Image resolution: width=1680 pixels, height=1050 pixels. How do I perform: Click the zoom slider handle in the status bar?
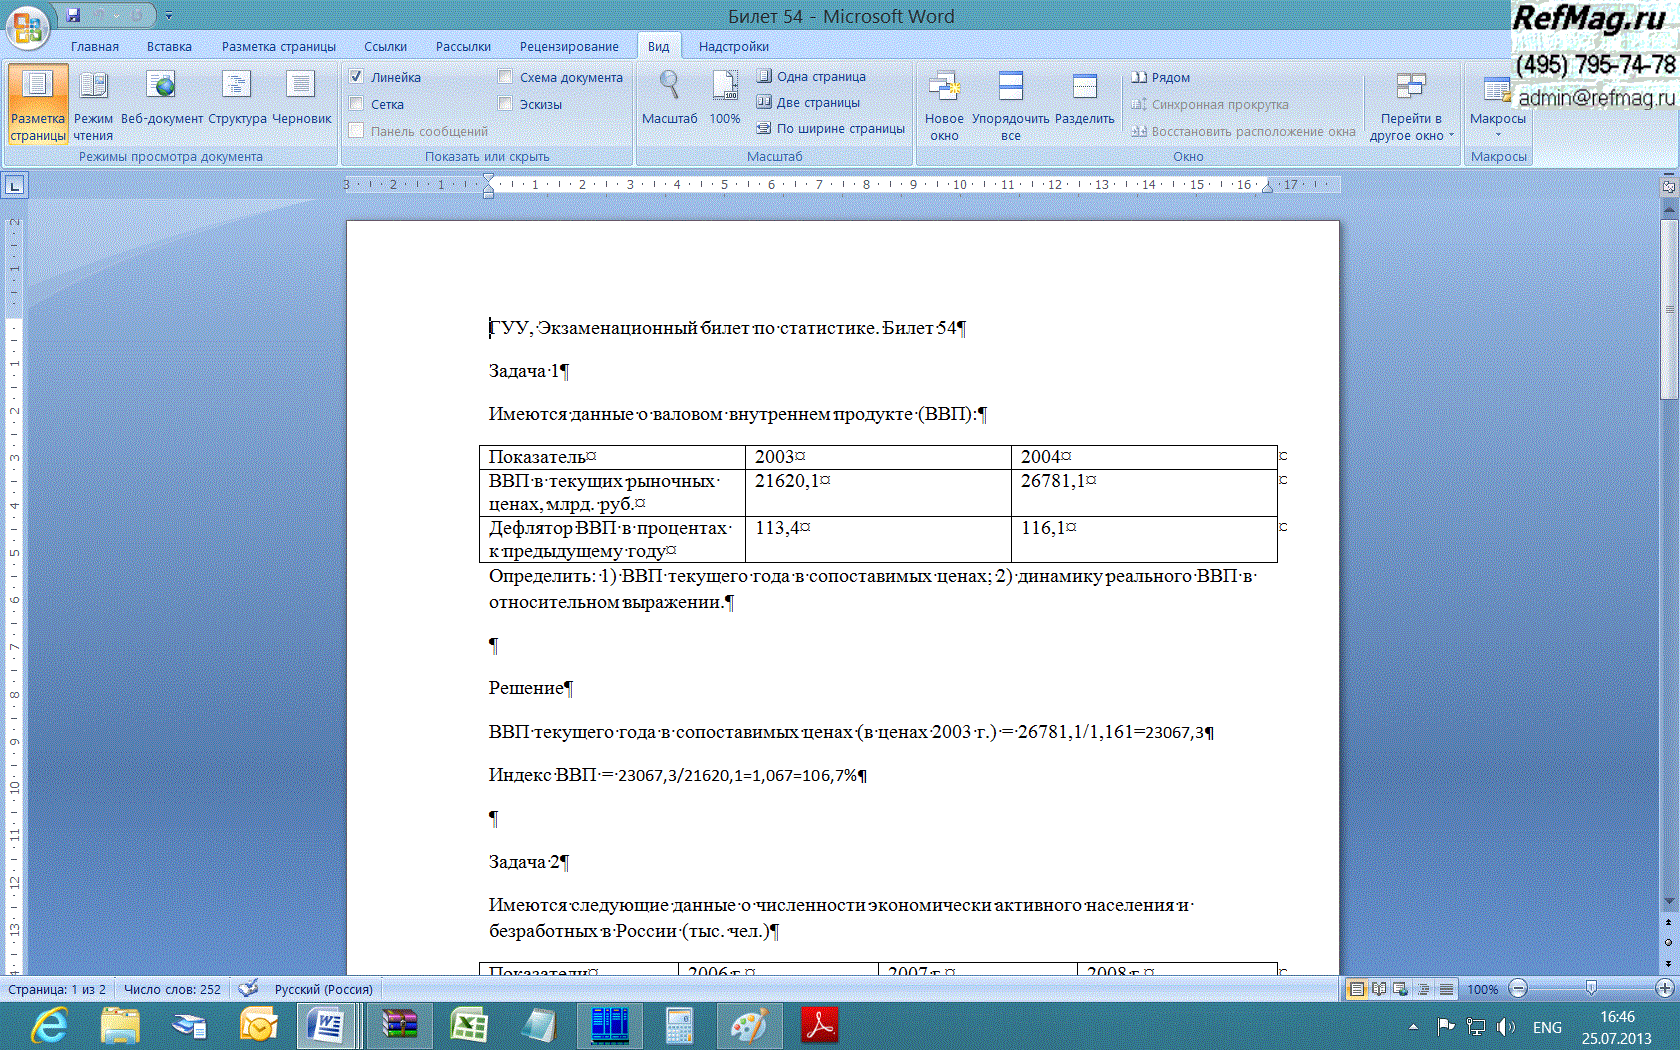(x=1591, y=989)
